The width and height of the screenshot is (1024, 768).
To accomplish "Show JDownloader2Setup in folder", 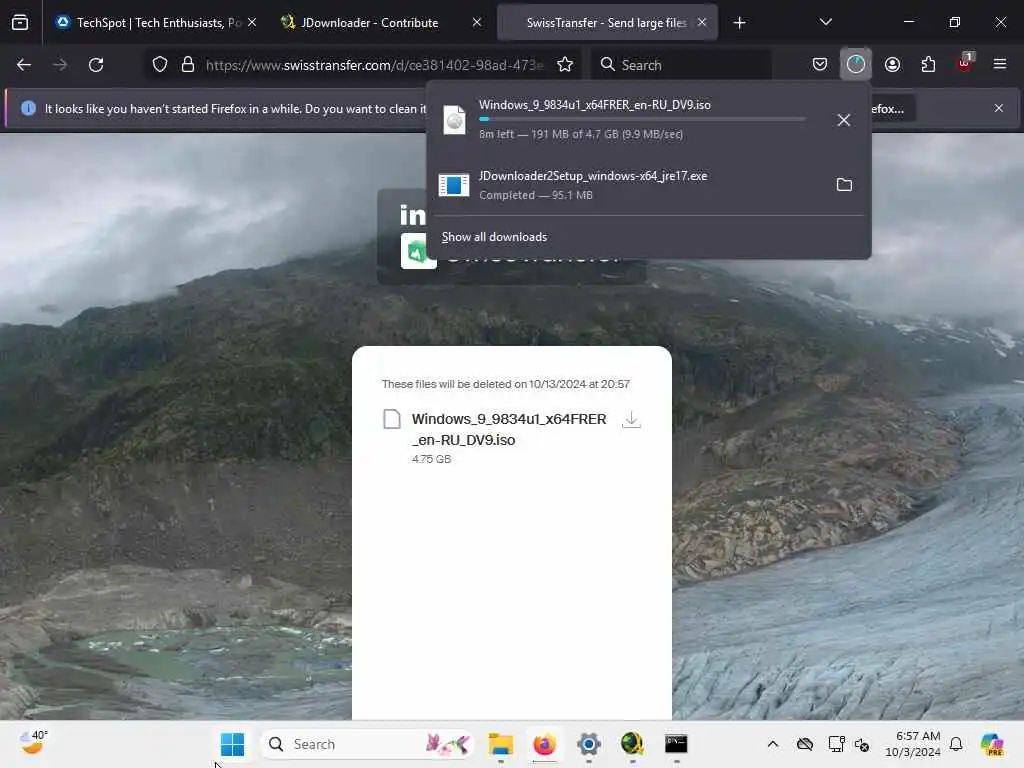I will [x=844, y=185].
